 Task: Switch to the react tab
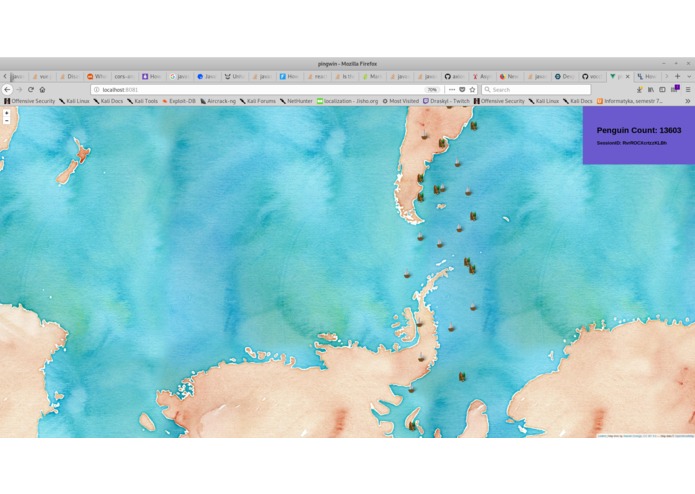point(317,76)
